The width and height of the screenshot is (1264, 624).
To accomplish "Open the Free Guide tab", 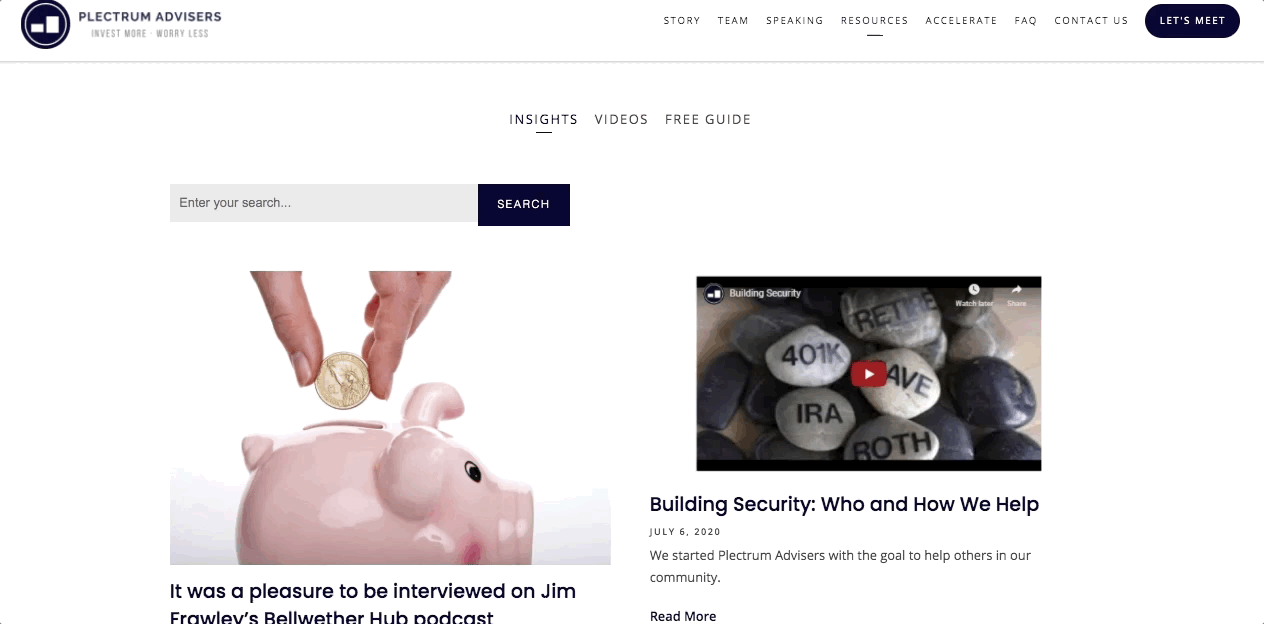I will click(x=708, y=120).
